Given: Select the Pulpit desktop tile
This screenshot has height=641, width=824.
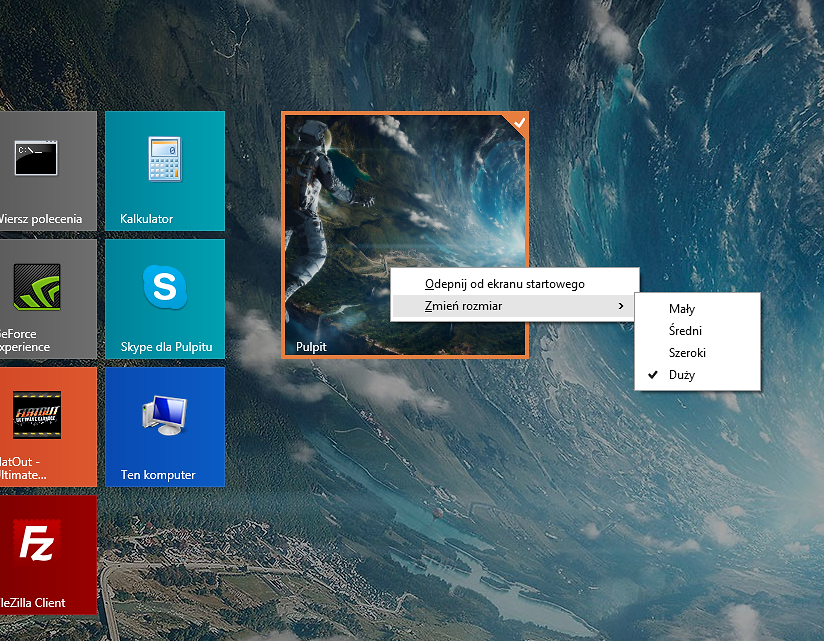Looking at the screenshot, I should 405,235.
